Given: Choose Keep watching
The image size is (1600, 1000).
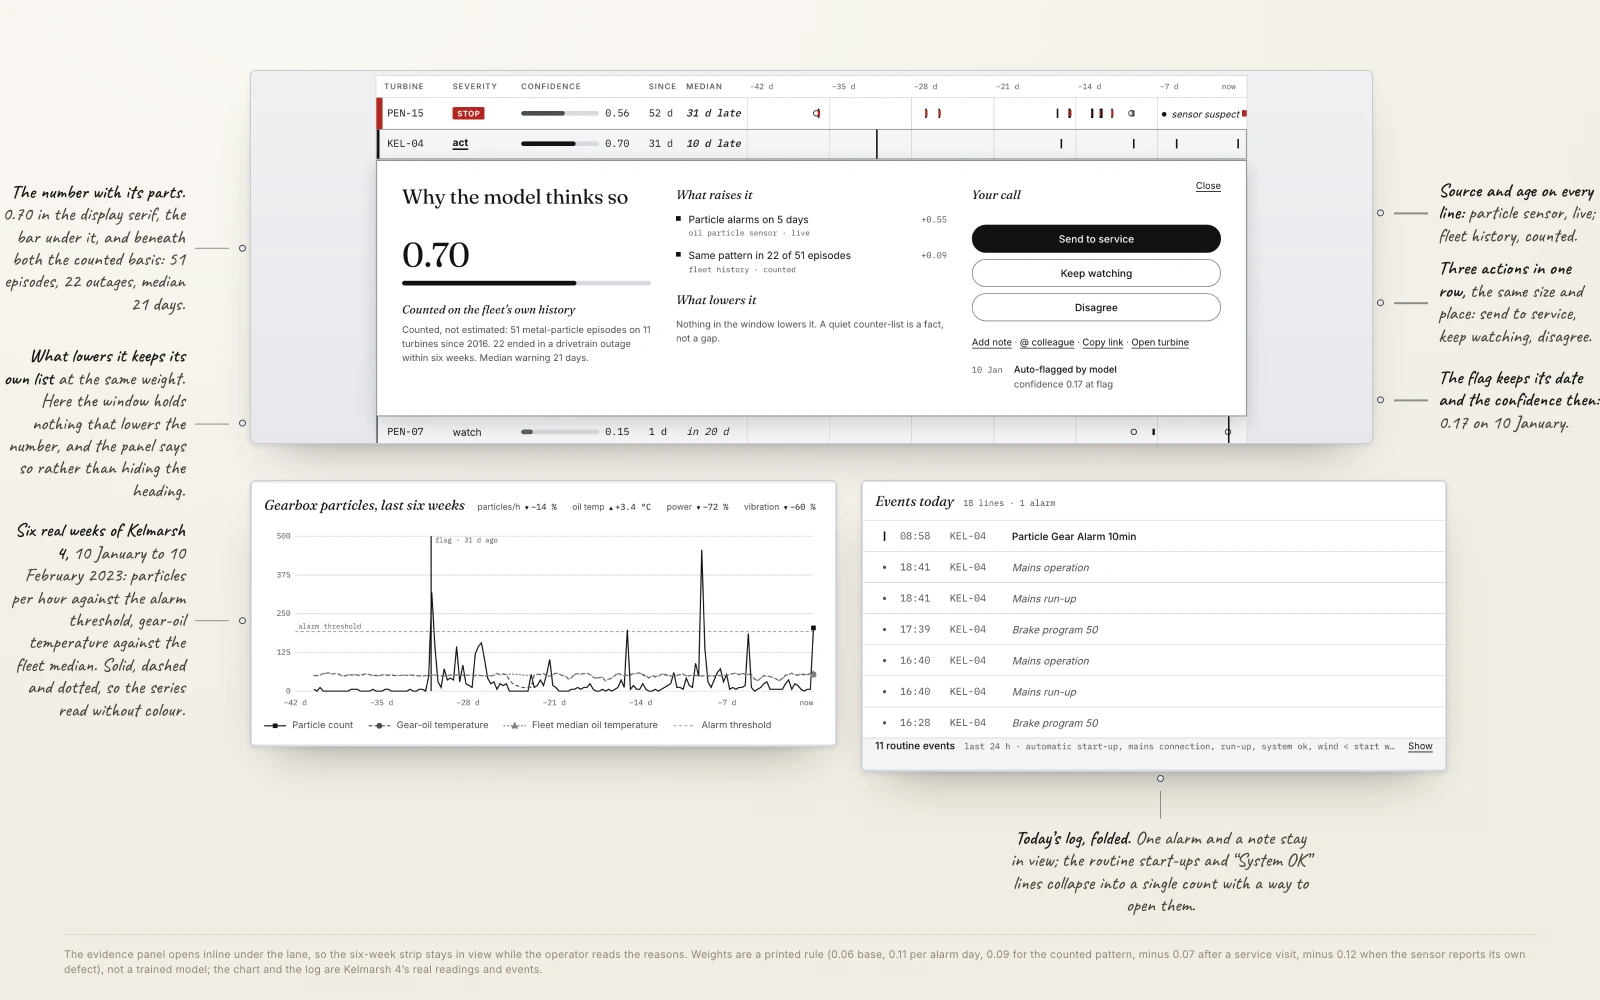Looking at the screenshot, I should click(1096, 273).
